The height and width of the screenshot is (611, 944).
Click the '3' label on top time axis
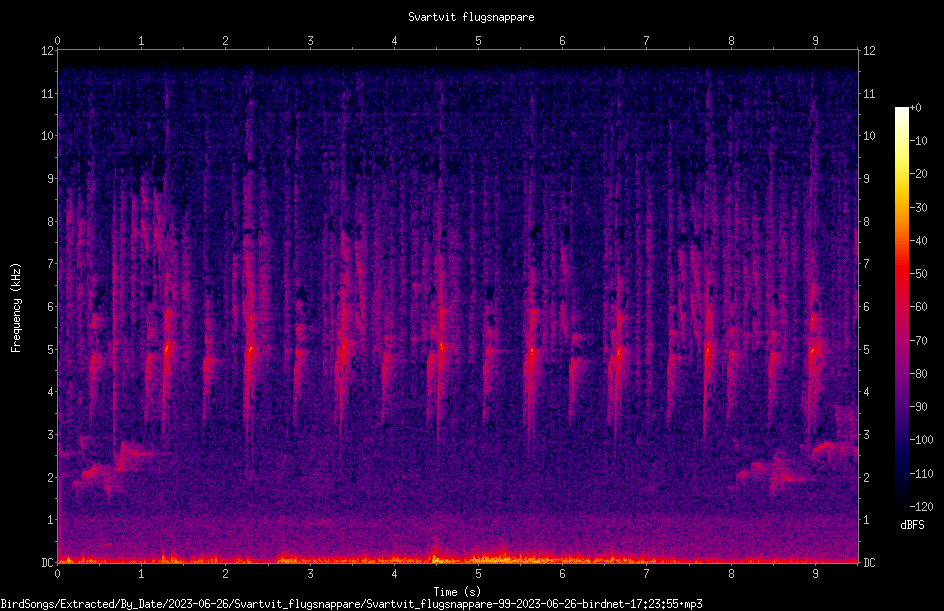pos(310,41)
